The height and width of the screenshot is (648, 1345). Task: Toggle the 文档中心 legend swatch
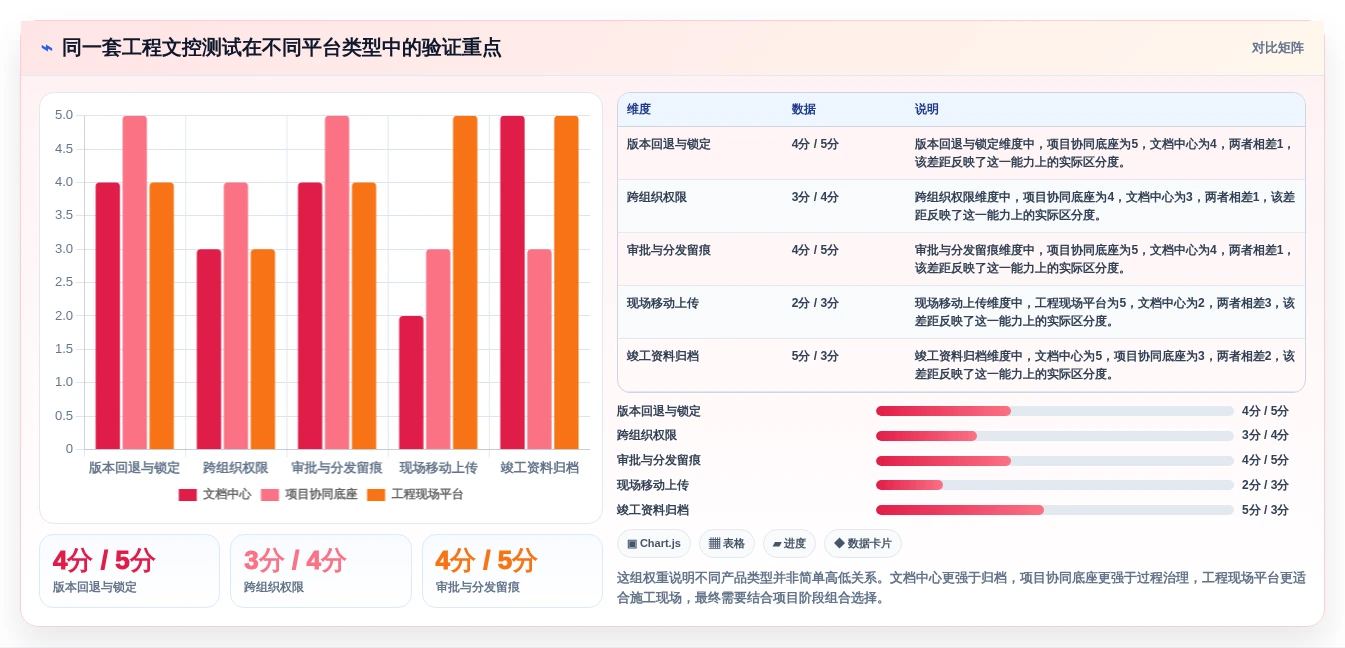(188, 494)
